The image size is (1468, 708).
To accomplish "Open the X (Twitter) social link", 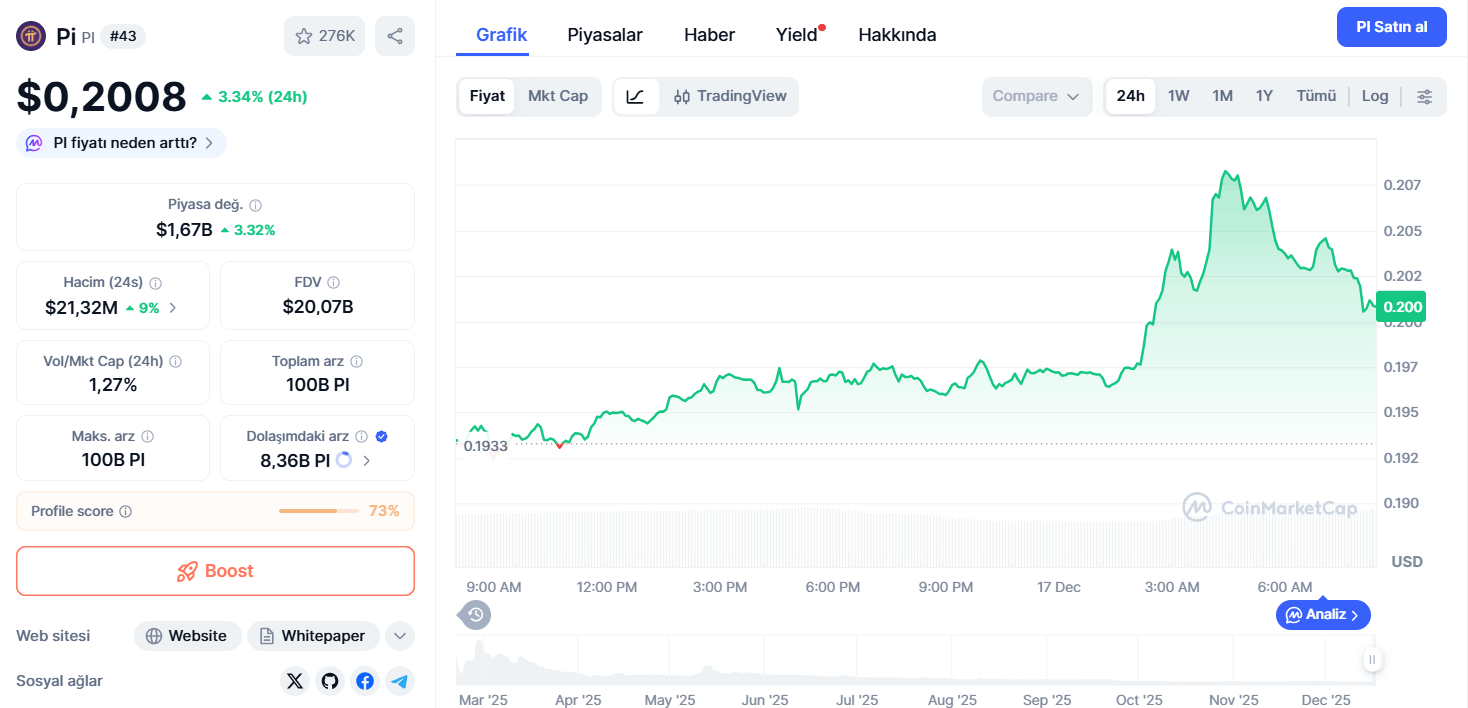I will (x=294, y=681).
